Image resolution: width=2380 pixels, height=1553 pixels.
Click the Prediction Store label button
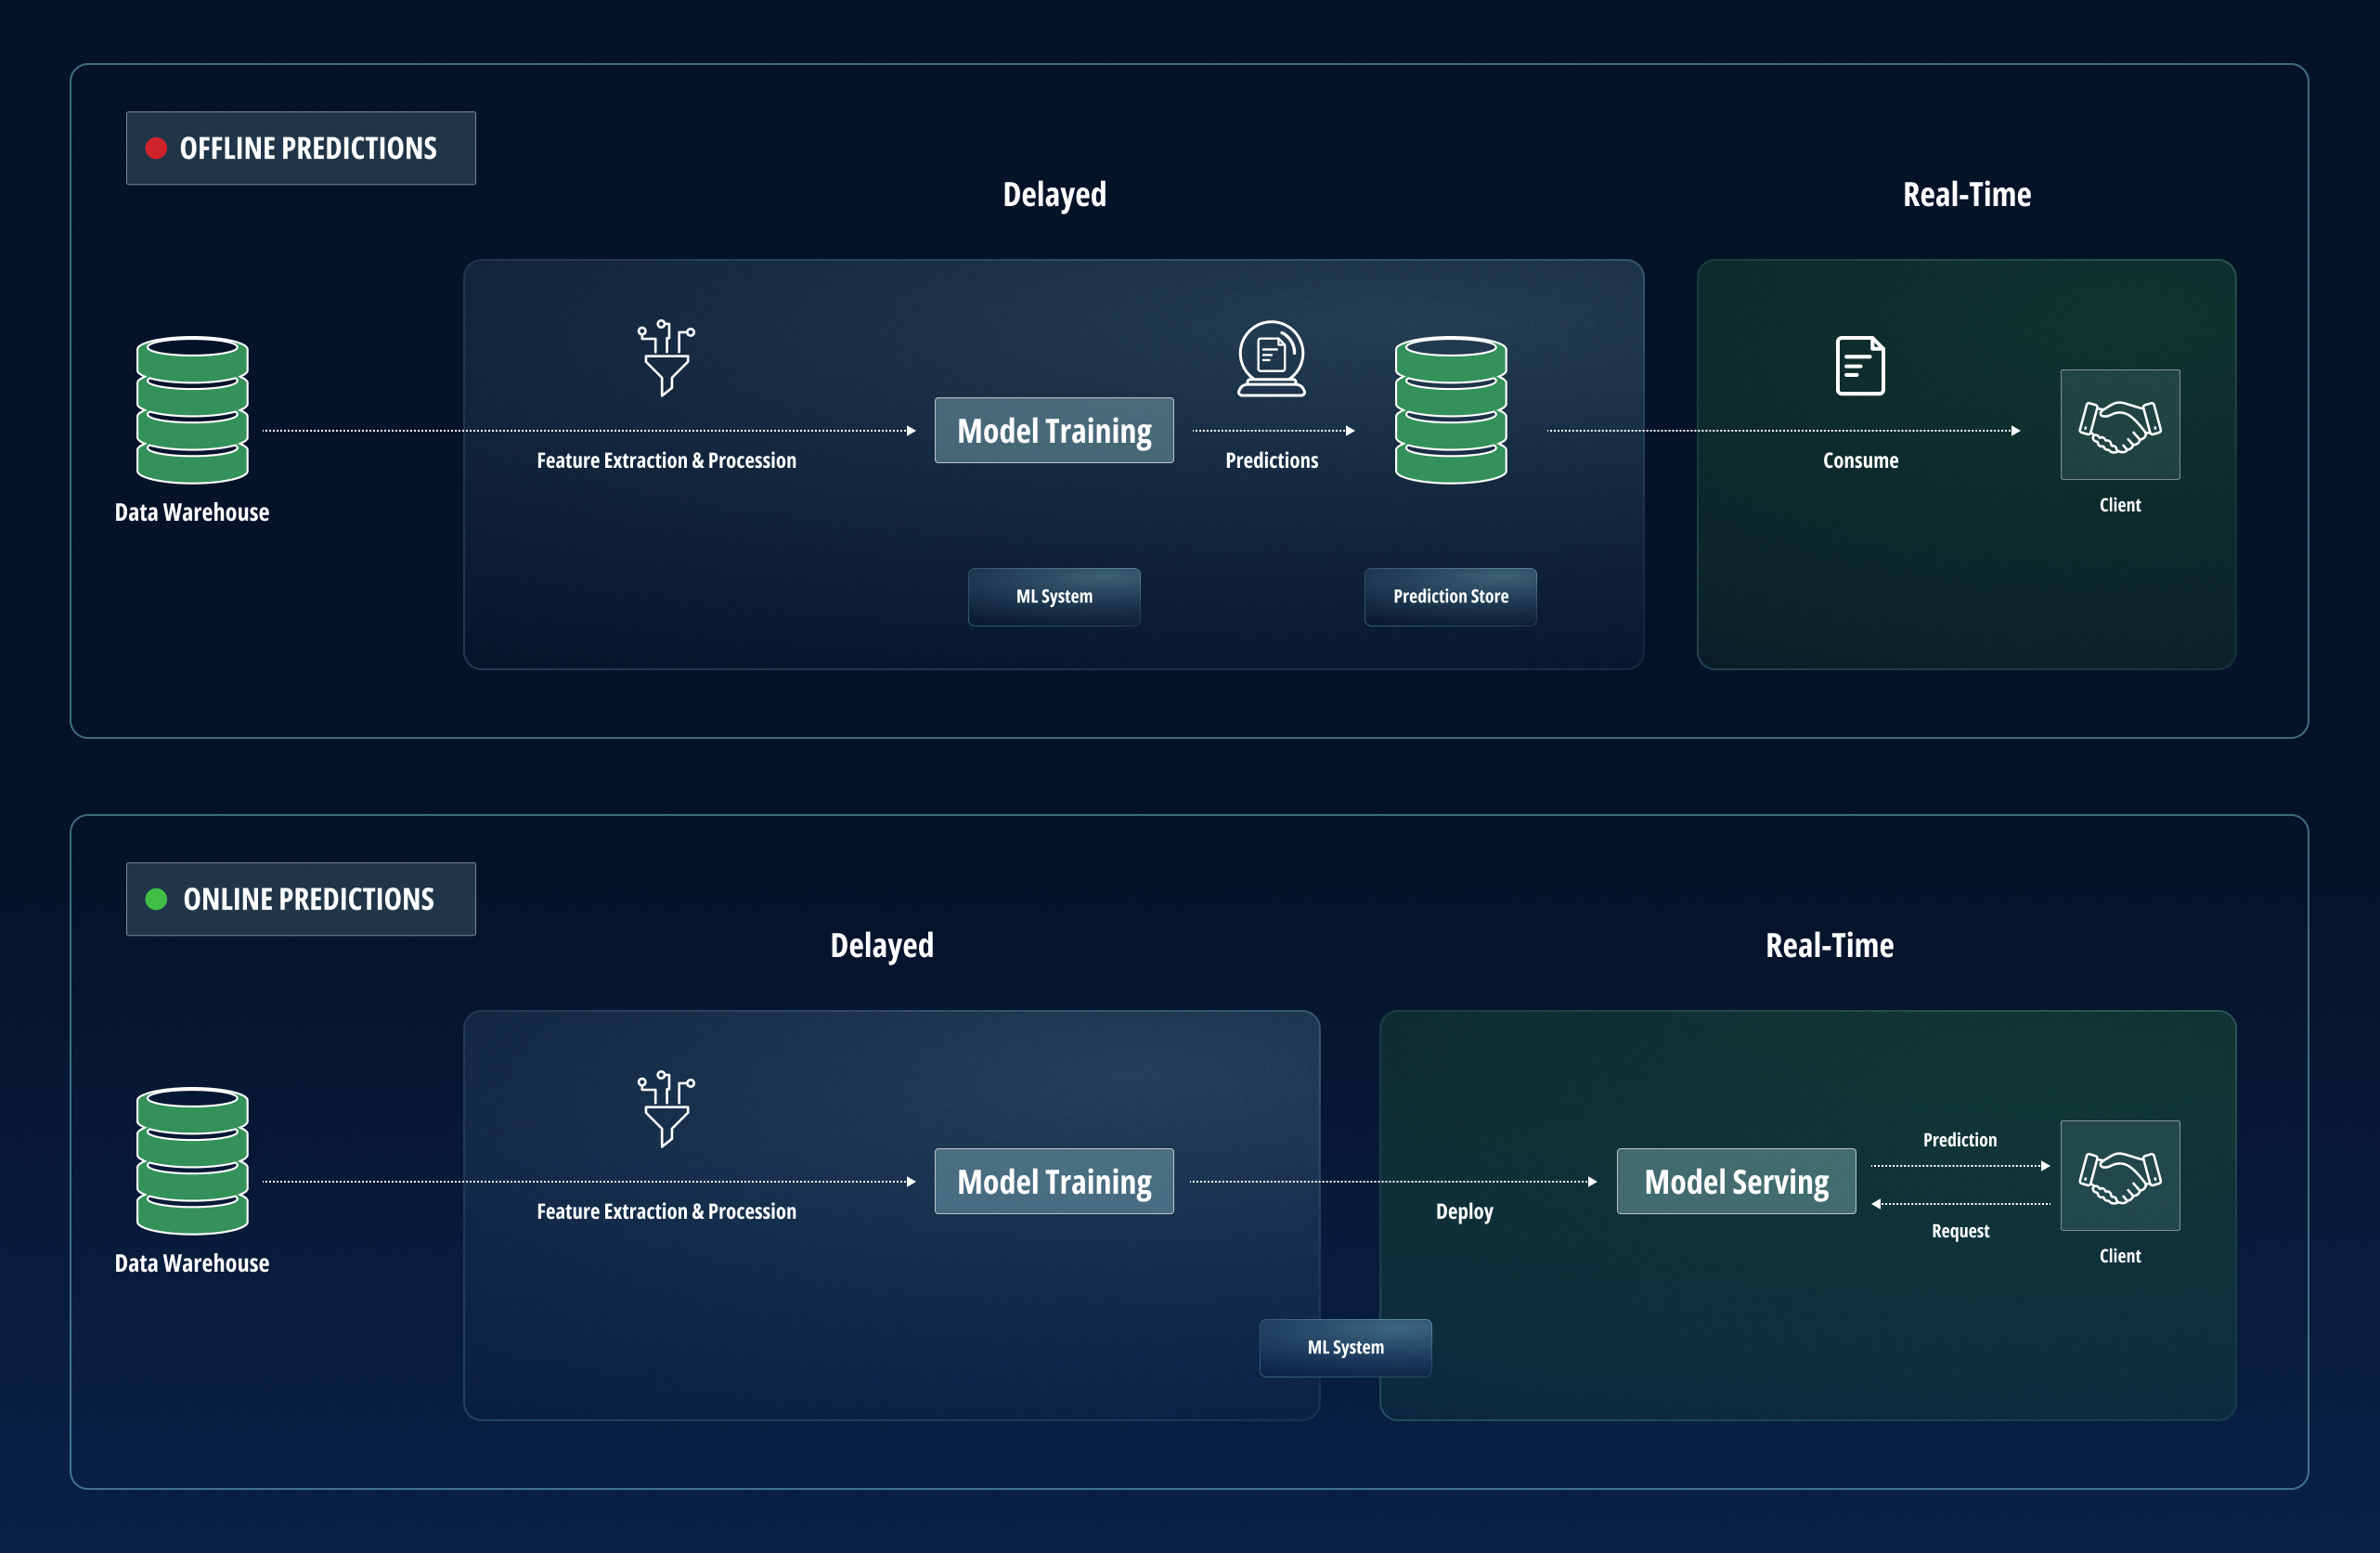pos(1450,597)
